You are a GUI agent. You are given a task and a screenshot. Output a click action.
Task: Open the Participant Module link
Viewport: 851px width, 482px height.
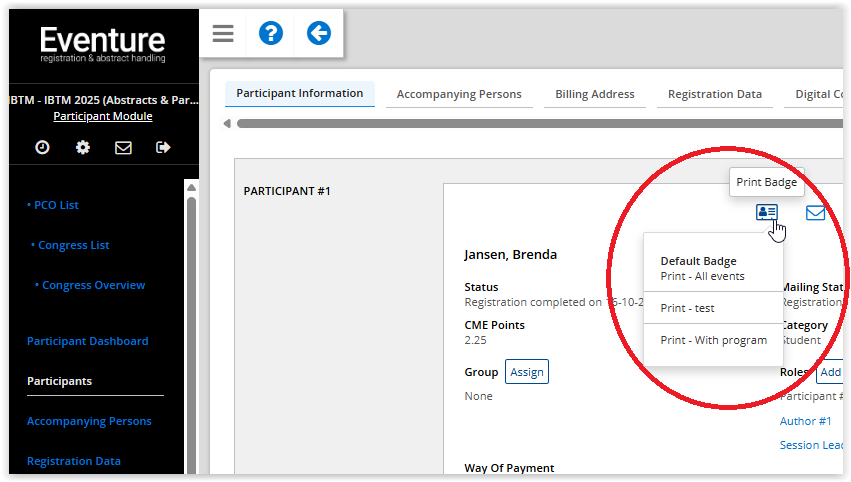pos(102,116)
